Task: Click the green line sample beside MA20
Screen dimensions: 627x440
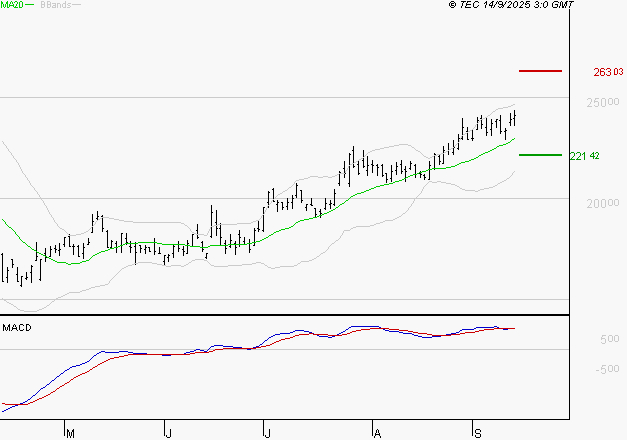Action: 29,5
